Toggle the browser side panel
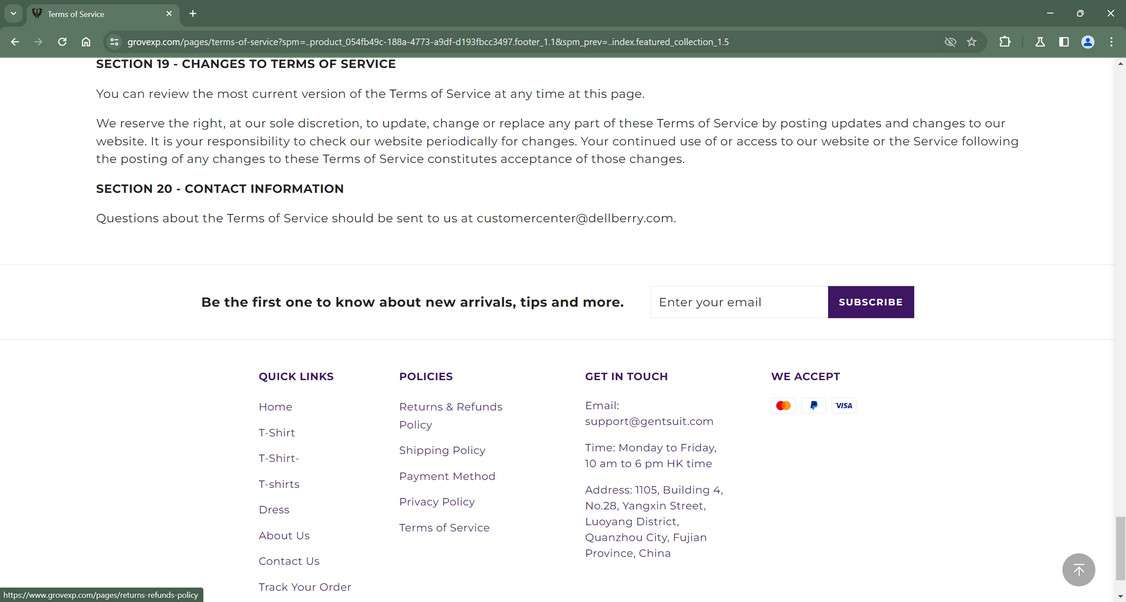This screenshot has height=602, width=1126. [x=1064, y=42]
